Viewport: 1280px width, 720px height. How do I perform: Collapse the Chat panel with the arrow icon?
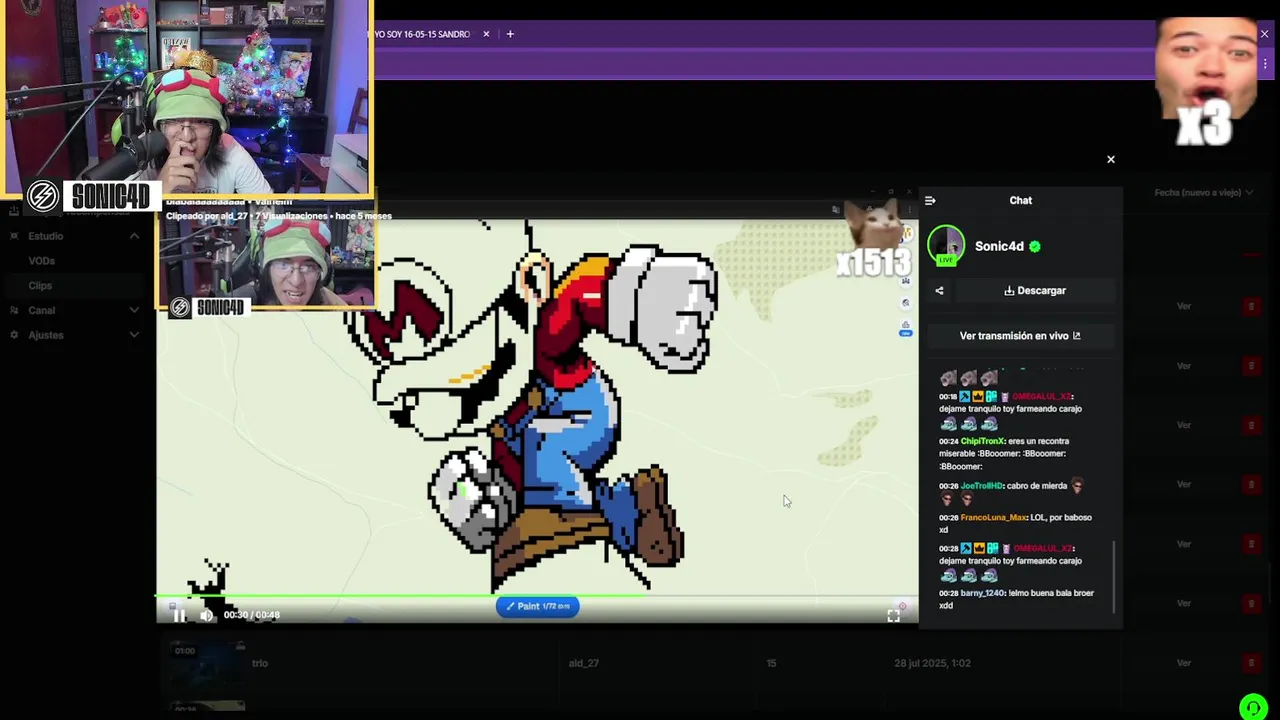930,200
